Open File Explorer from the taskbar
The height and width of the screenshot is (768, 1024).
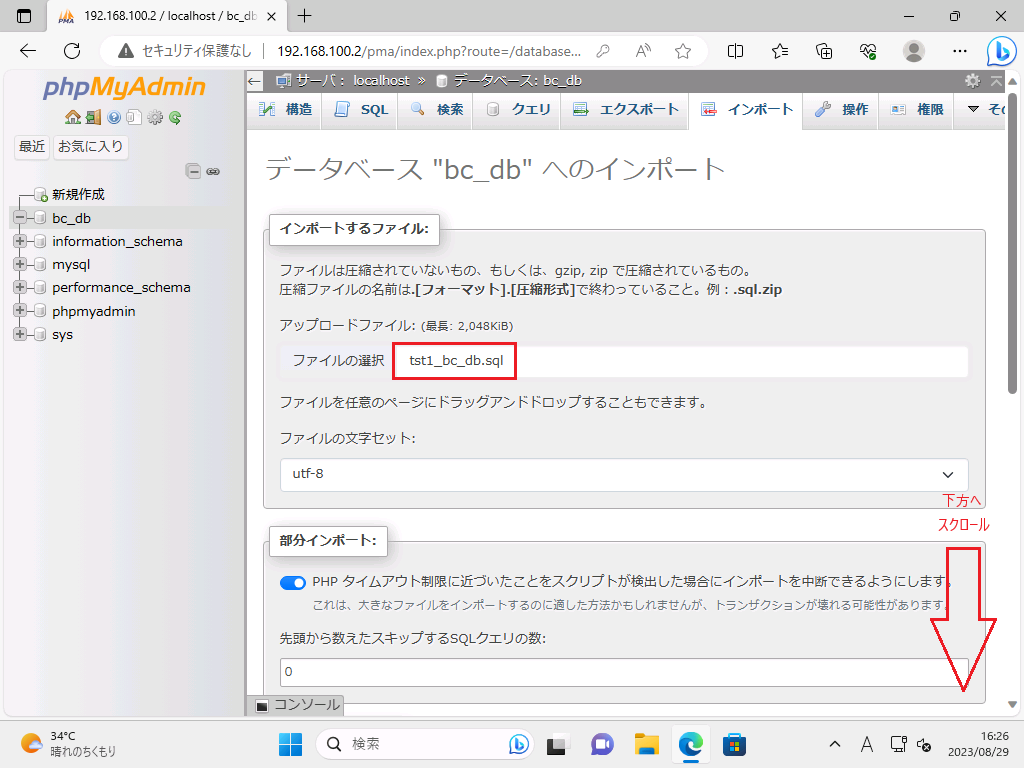pyautogui.click(x=647, y=744)
